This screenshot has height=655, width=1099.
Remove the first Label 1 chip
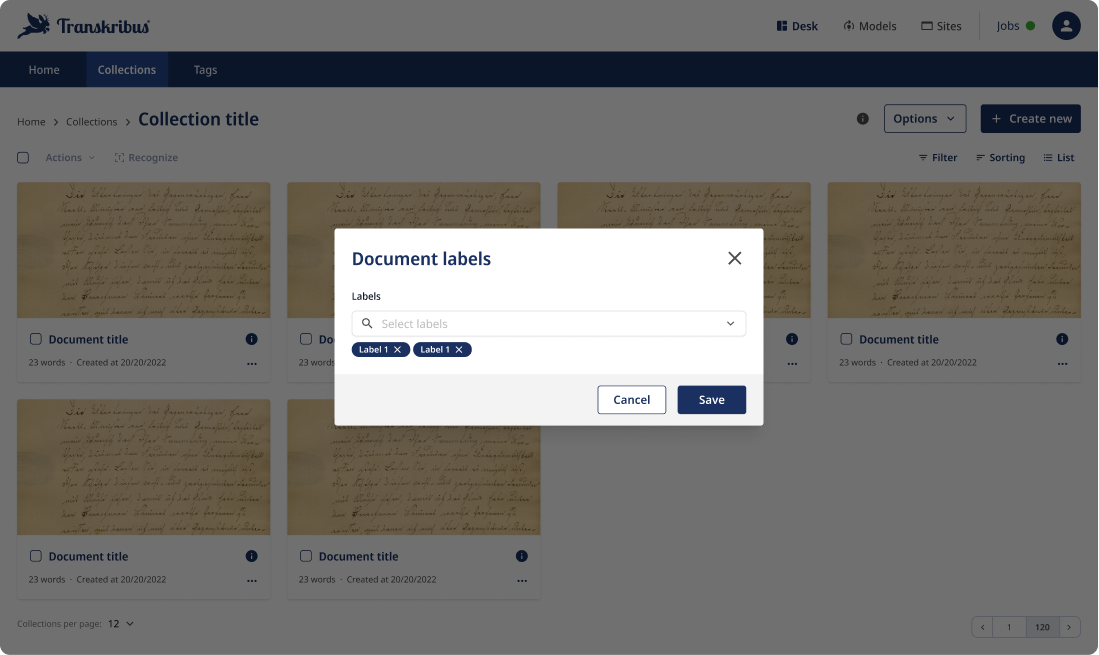[x=398, y=350]
